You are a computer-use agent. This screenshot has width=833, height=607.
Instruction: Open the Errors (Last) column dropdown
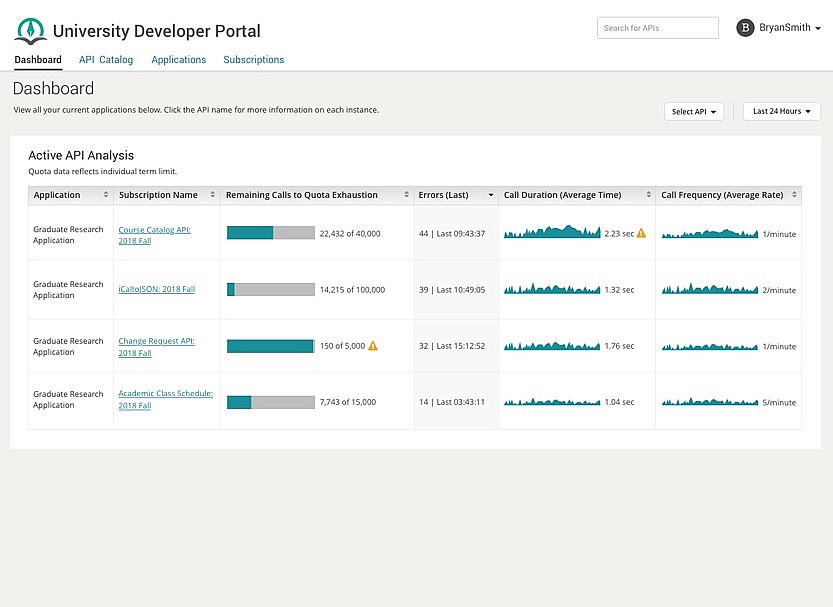coord(490,194)
